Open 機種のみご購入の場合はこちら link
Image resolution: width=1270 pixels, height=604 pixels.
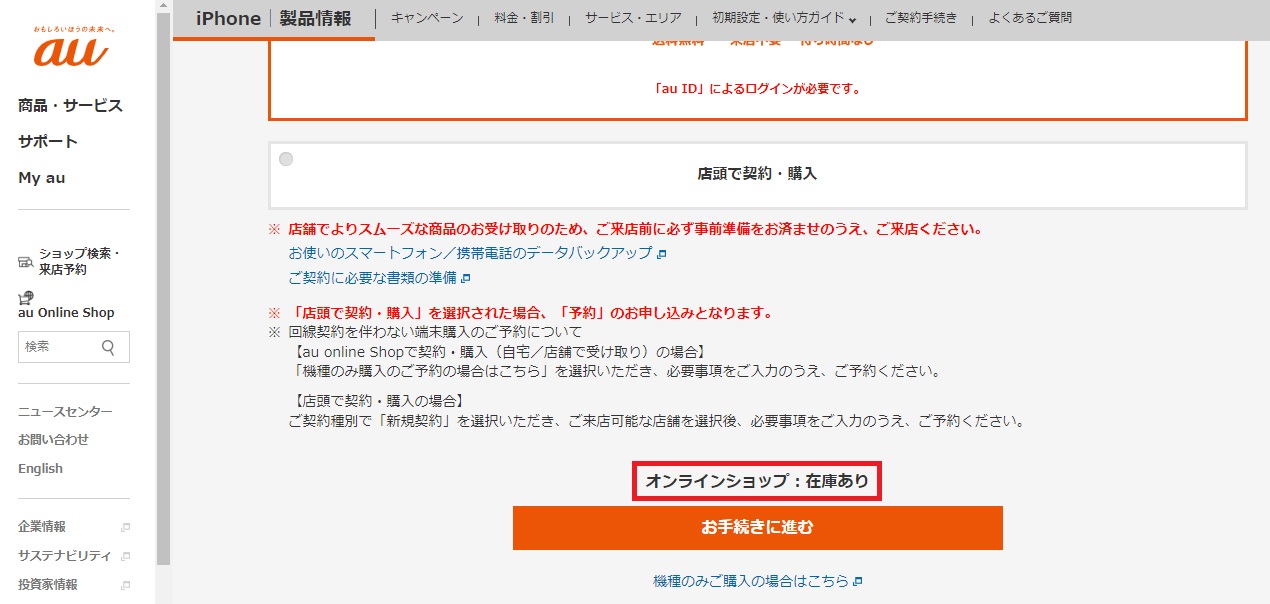[751, 581]
